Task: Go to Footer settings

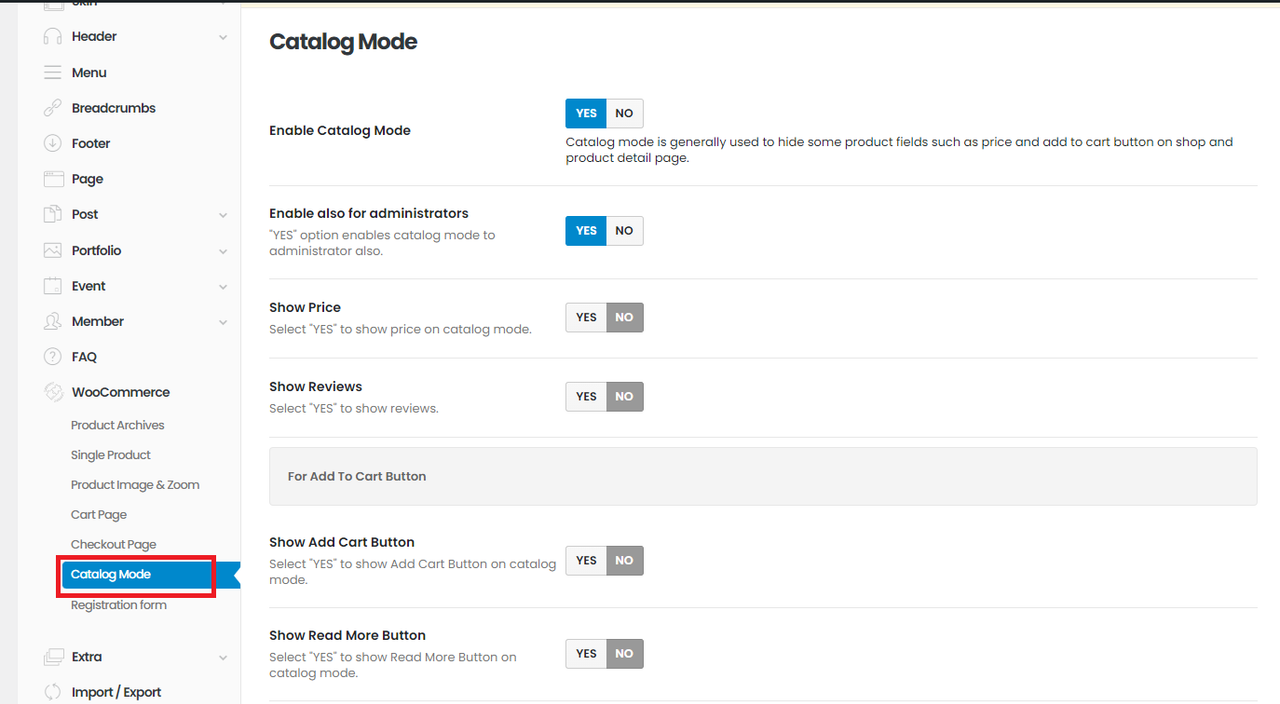Action: coord(91,143)
